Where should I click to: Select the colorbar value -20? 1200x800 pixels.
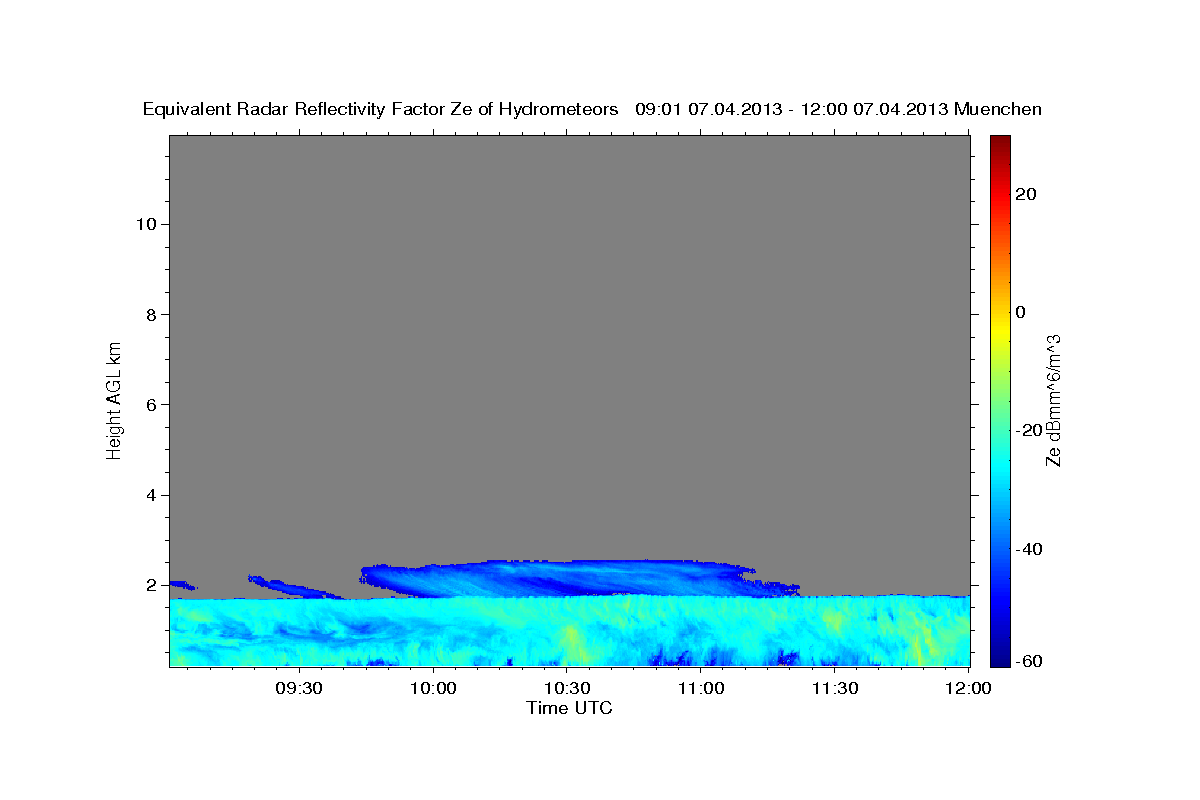pos(1027,430)
